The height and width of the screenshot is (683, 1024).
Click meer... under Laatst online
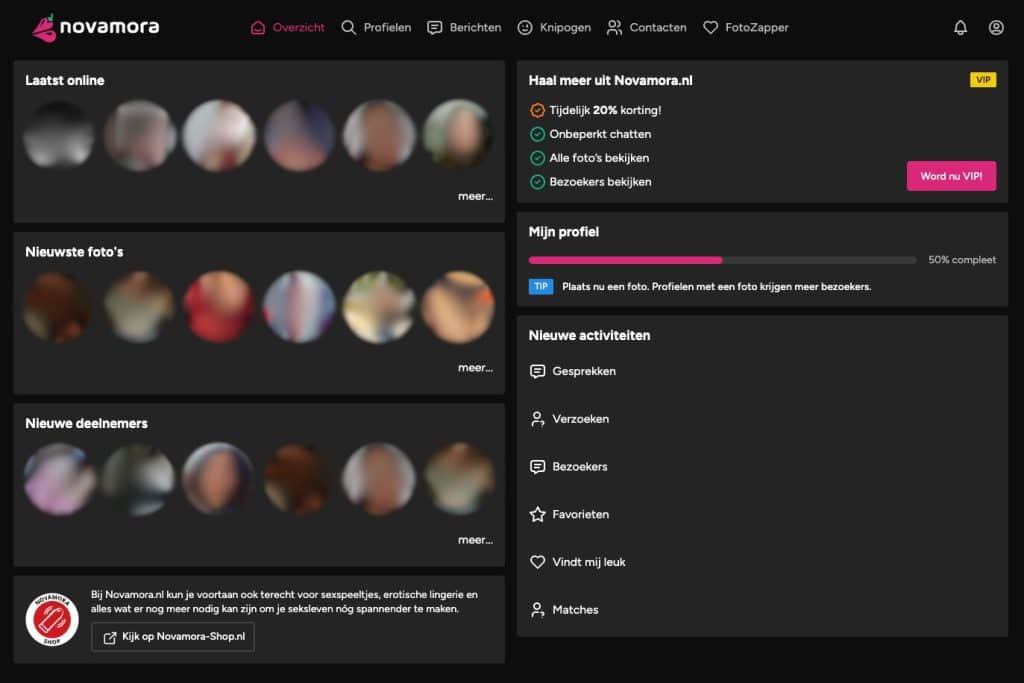475,196
